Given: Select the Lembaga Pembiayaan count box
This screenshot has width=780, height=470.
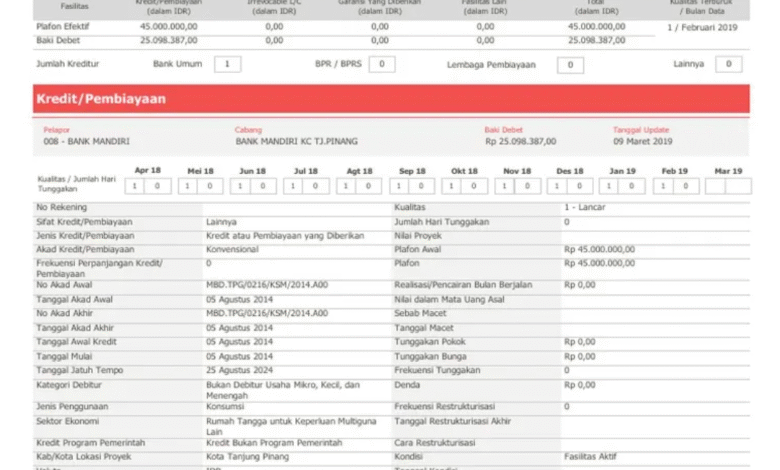Looking at the screenshot, I should (x=570, y=65).
